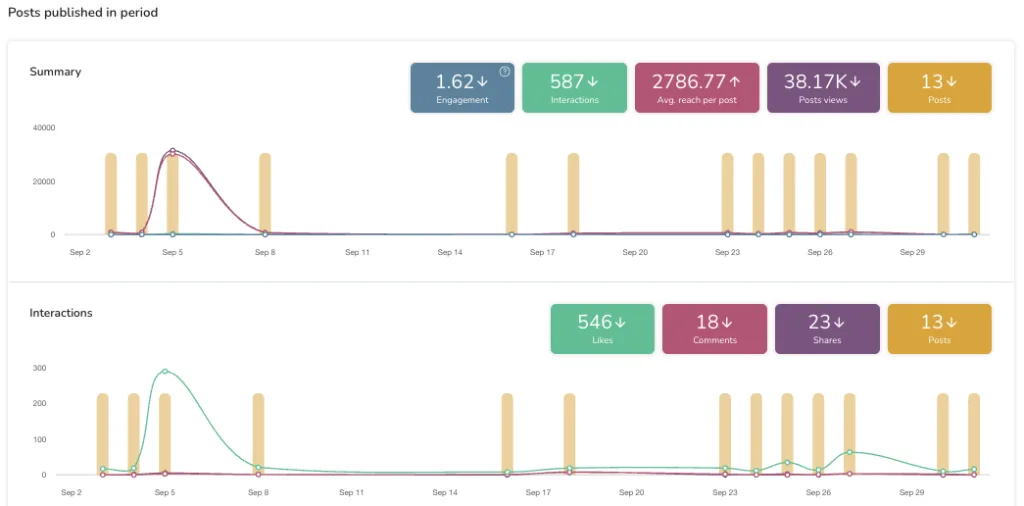The width and height of the screenshot is (1024, 506).
Task: Toggle the Posts views metric card
Action: coord(822,88)
